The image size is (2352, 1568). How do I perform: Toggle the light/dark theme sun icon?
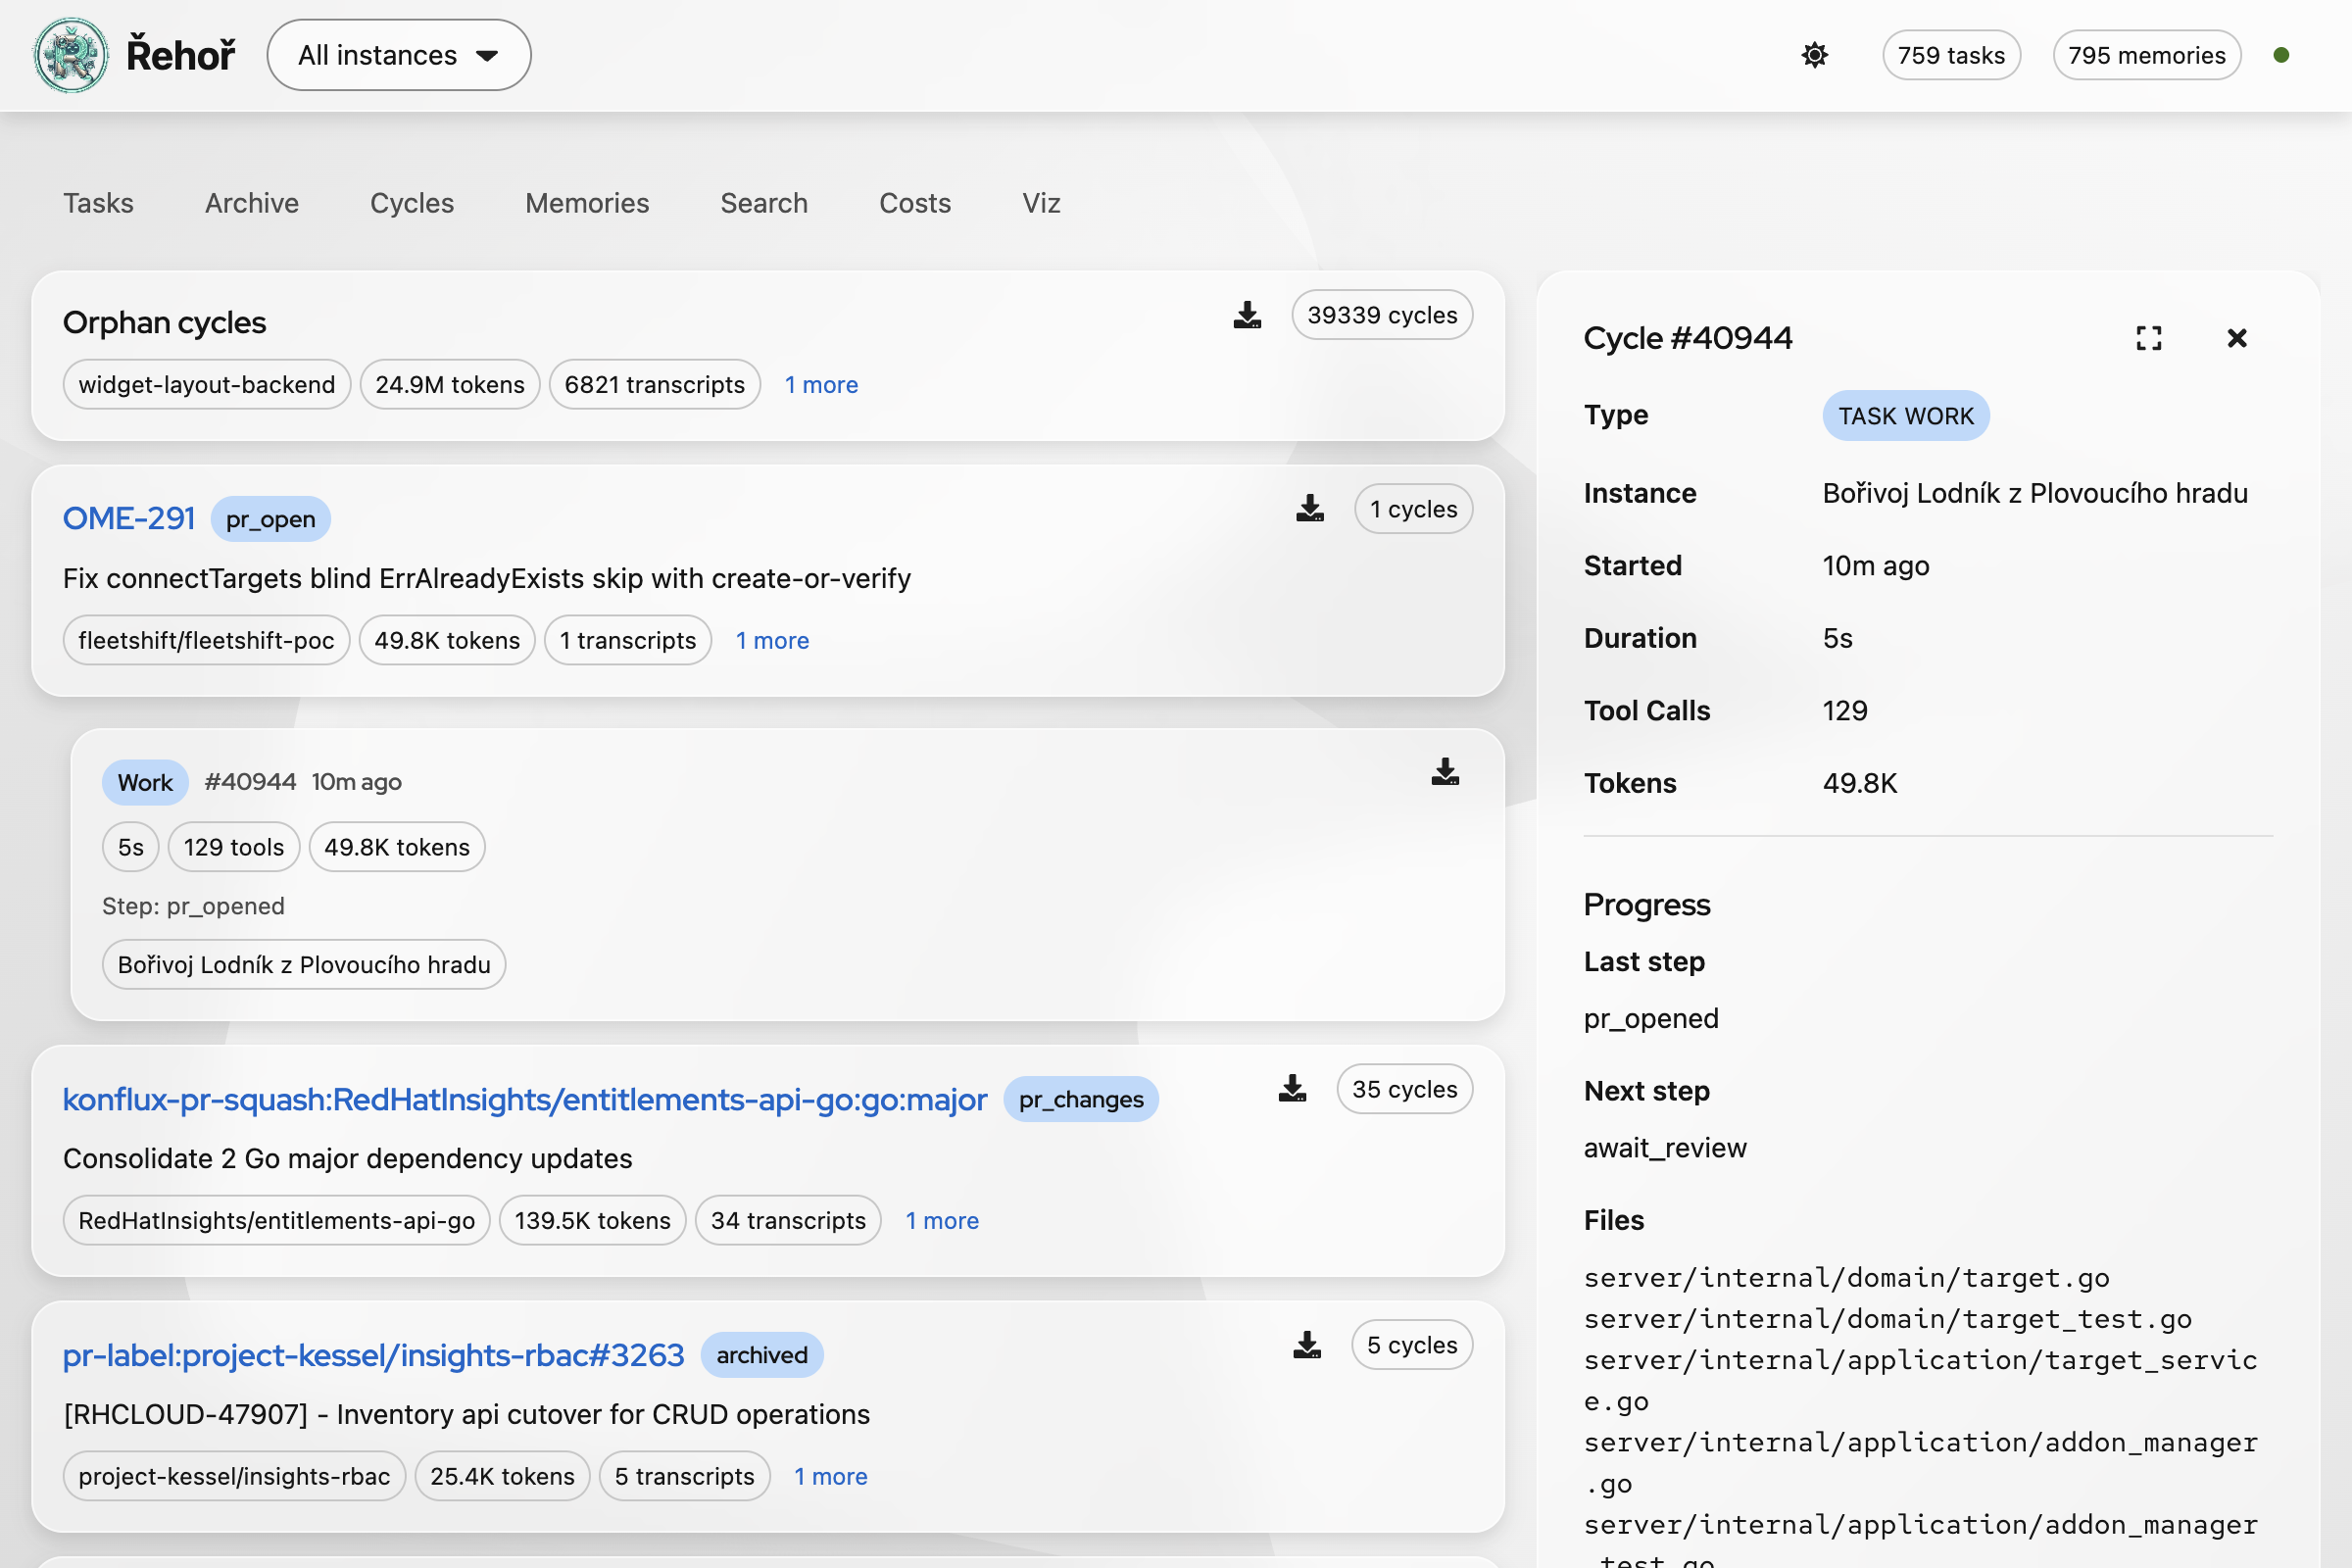[x=1814, y=55]
